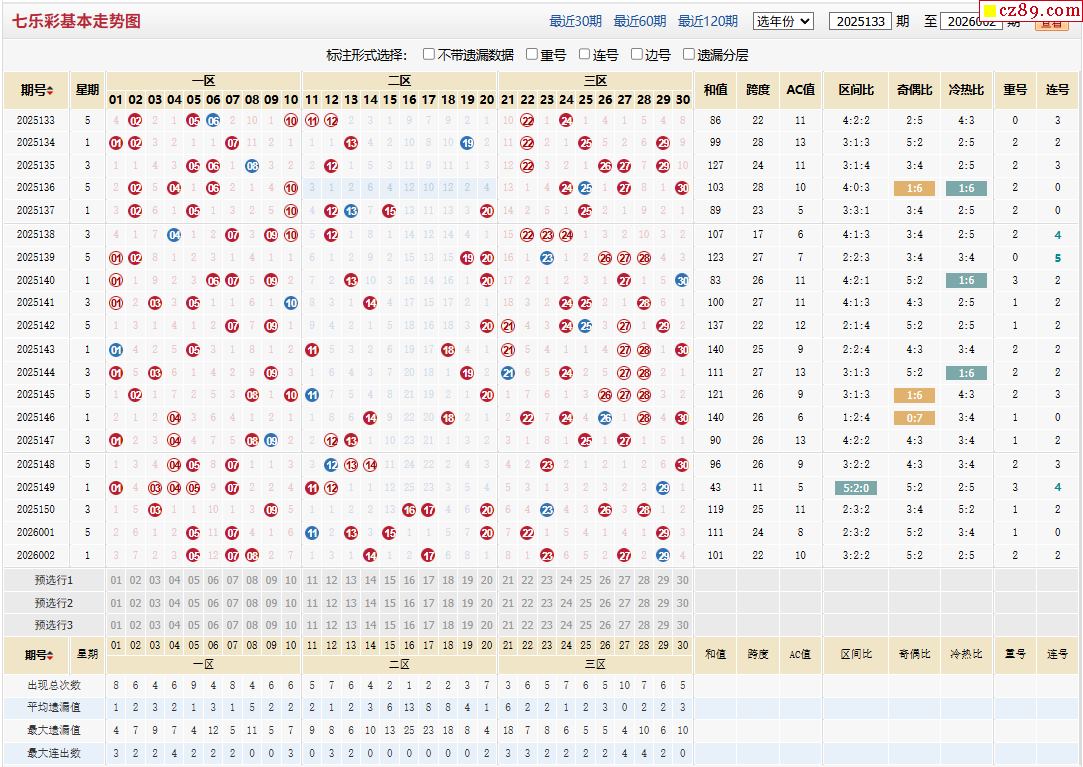Select the 最近60期 link

tap(639, 21)
